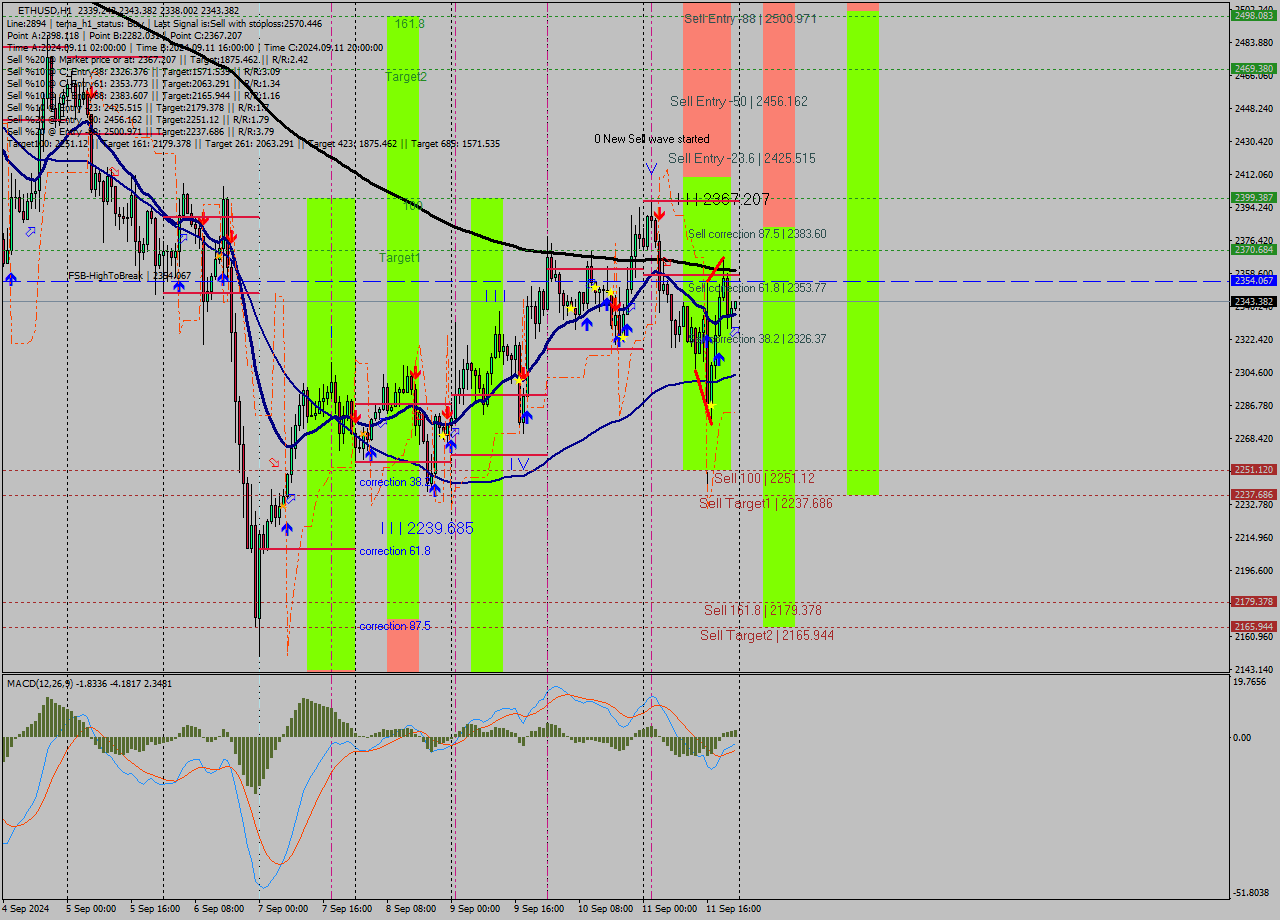Screen dimensions: 1280x920
Task: Click the current price tag 2343.382
Action: click(x=1253, y=301)
